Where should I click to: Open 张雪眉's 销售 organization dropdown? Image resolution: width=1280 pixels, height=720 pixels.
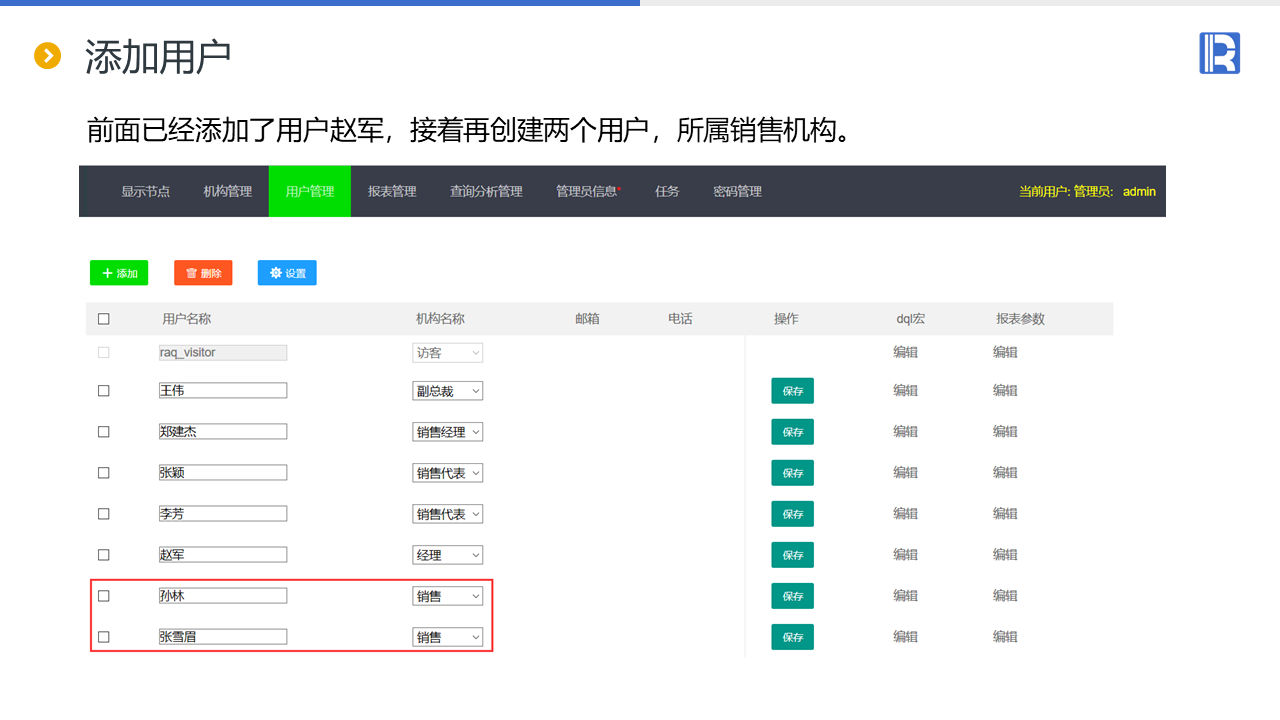448,637
